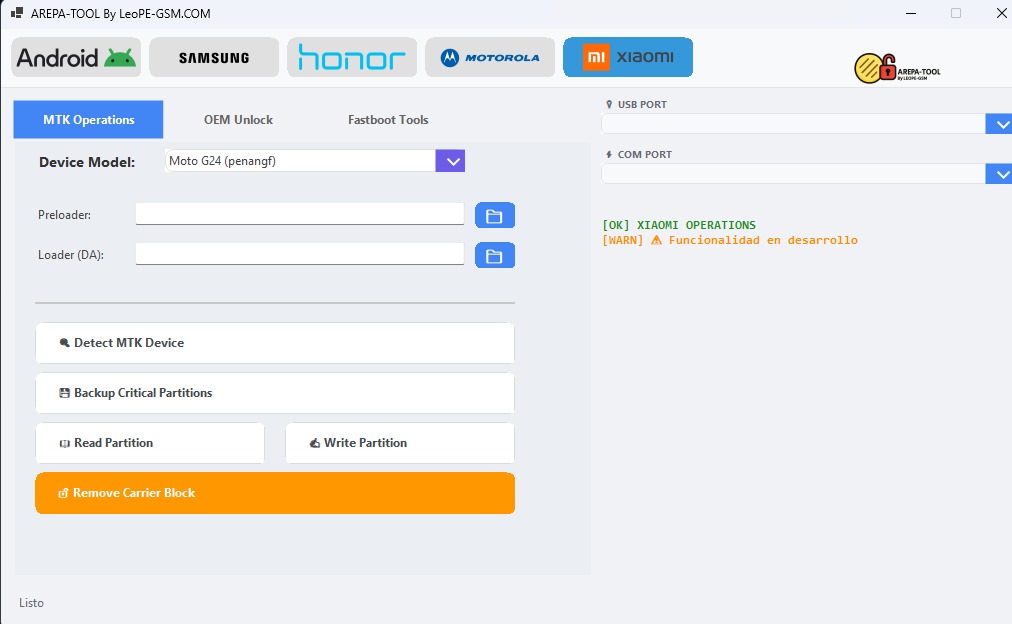Select the Samsung brand button
The width and height of the screenshot is (1012, 624).
click(214, 58)
